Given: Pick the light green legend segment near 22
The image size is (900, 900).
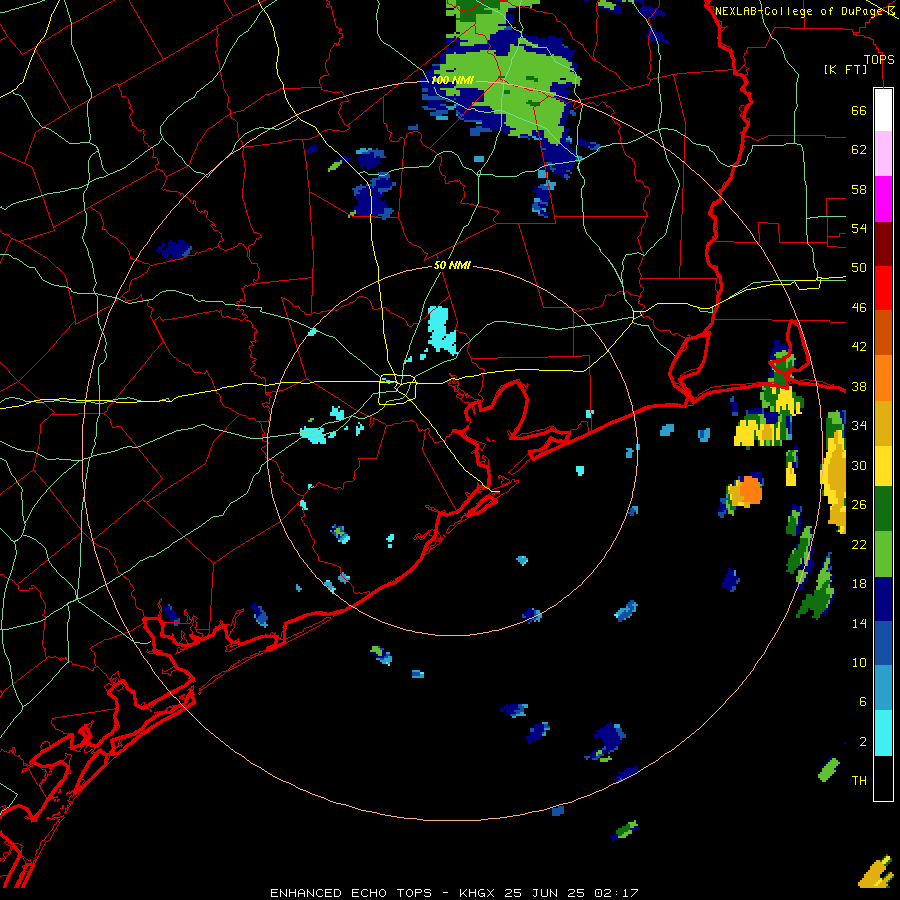Looking at the screenshot, I should pos(883,554).
